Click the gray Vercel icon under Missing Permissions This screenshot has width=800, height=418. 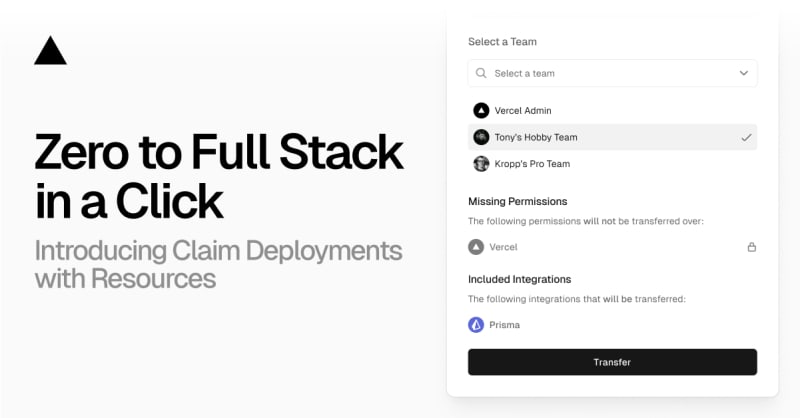476,246
